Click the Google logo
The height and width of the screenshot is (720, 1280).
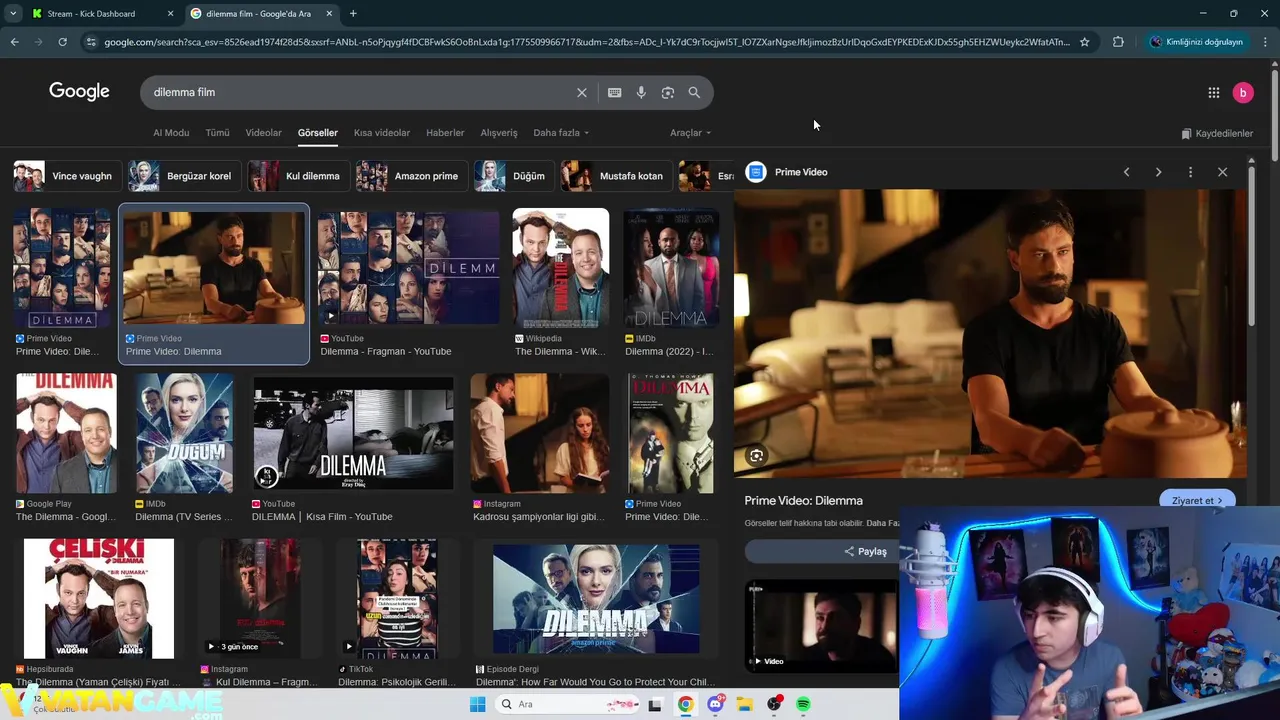tap(79, 92)
